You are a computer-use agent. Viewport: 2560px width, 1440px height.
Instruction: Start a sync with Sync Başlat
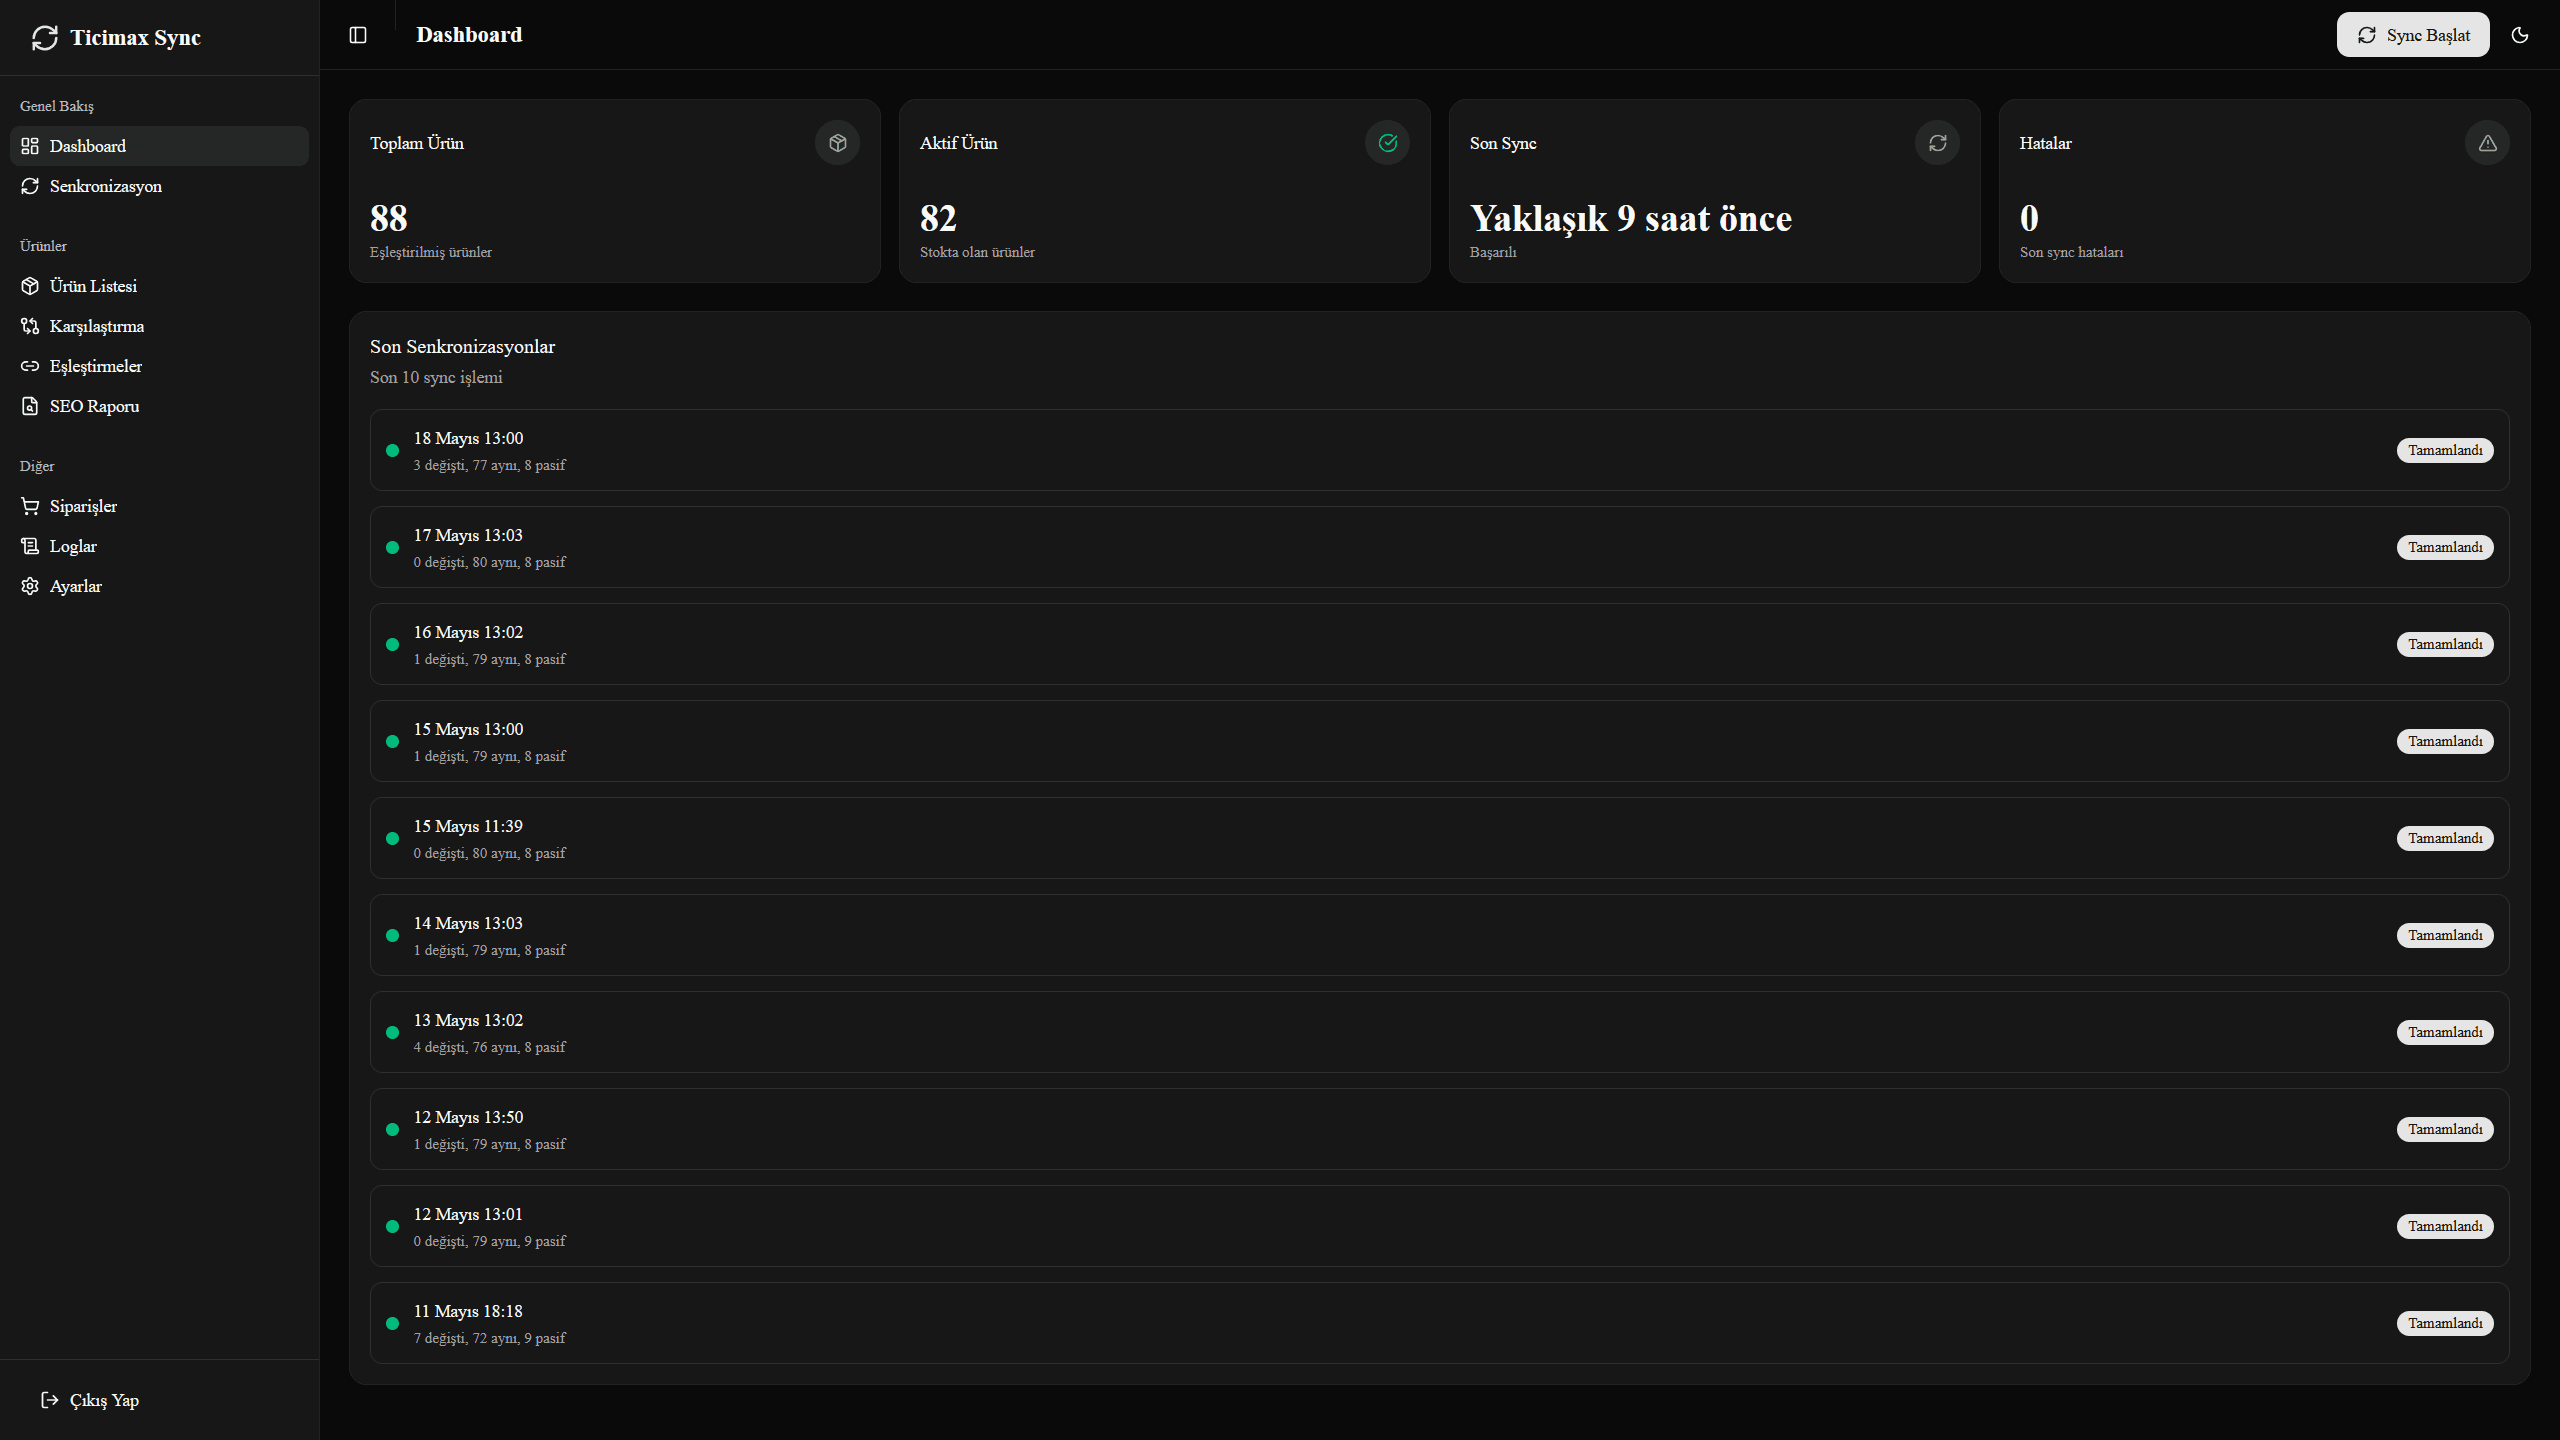[2413, 35]
